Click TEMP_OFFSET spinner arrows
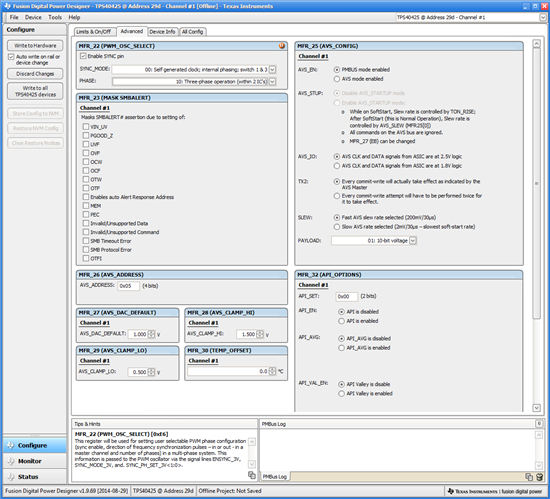The width and height of the screenshot is (550, 499). point(272,371)
